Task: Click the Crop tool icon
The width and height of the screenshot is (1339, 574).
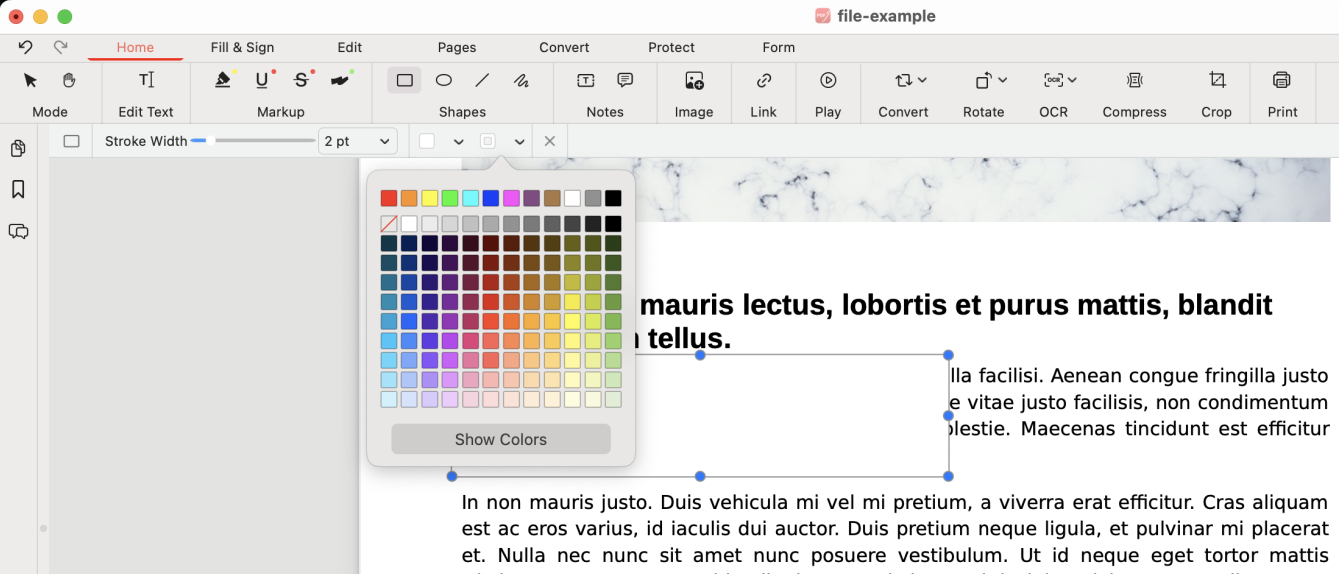Action: pos(1217,80)
